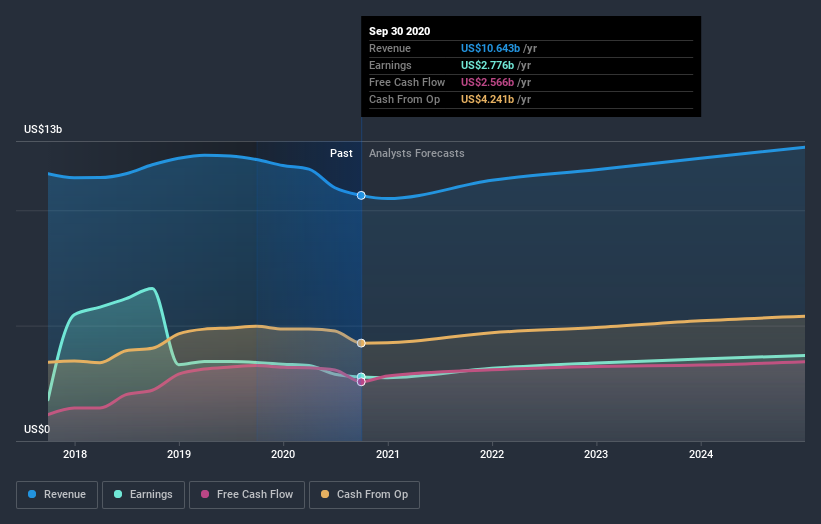Click the Past section label
The height and width of the screenshot is (524, 821).
click(341, 153)
